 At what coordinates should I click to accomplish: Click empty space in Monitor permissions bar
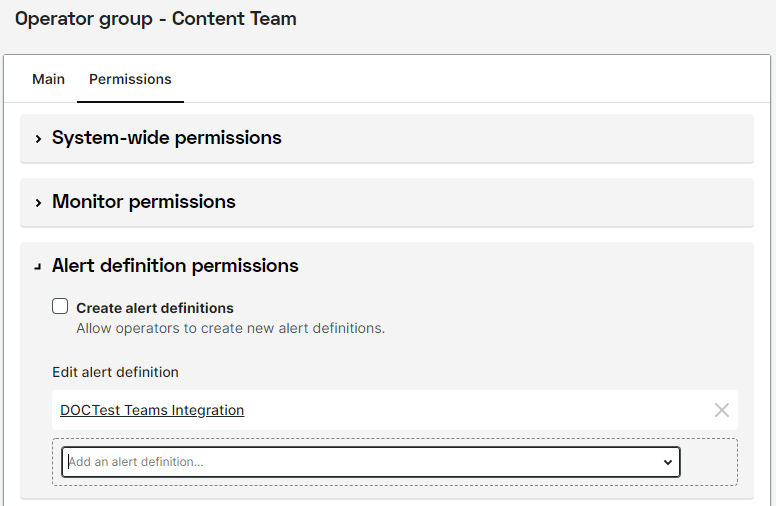tap(500, 202)
